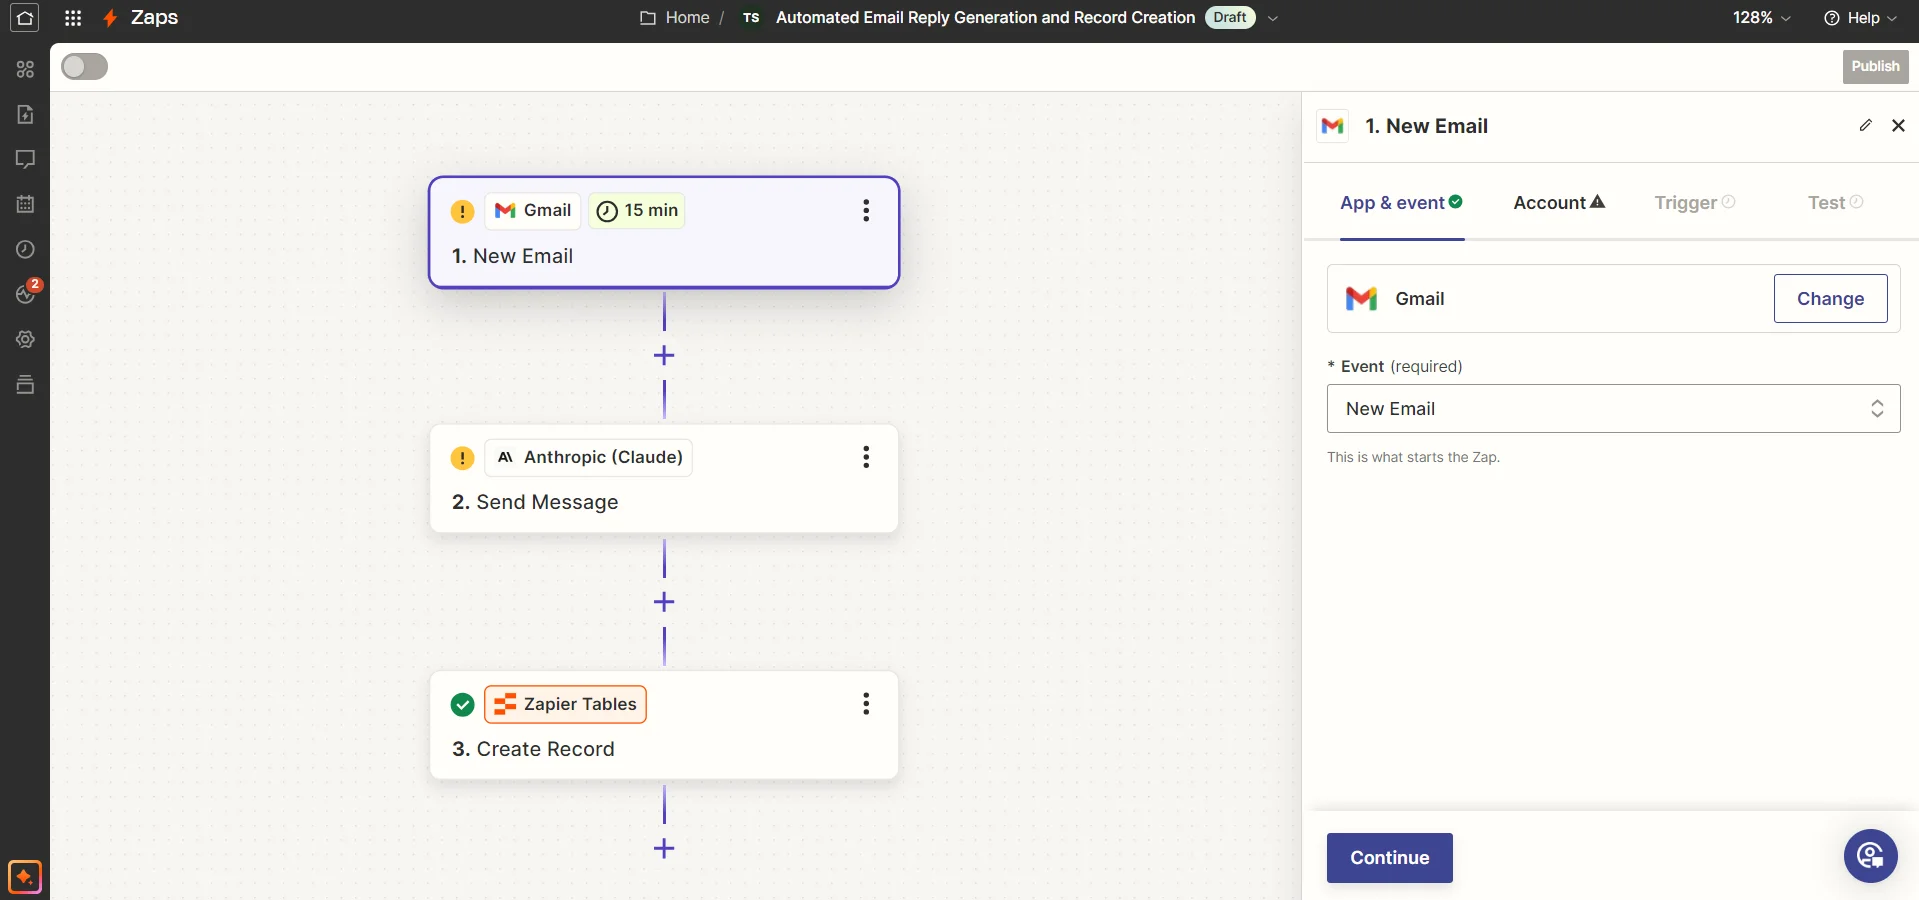Add step after New Email

(x=664, y=355)
